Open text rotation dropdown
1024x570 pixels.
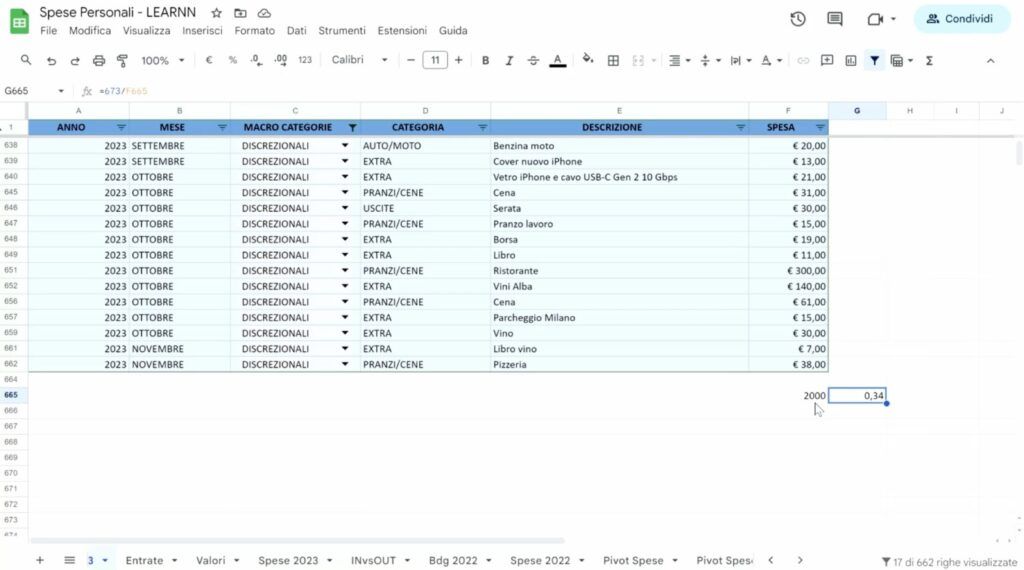click(x=771, y=61)
